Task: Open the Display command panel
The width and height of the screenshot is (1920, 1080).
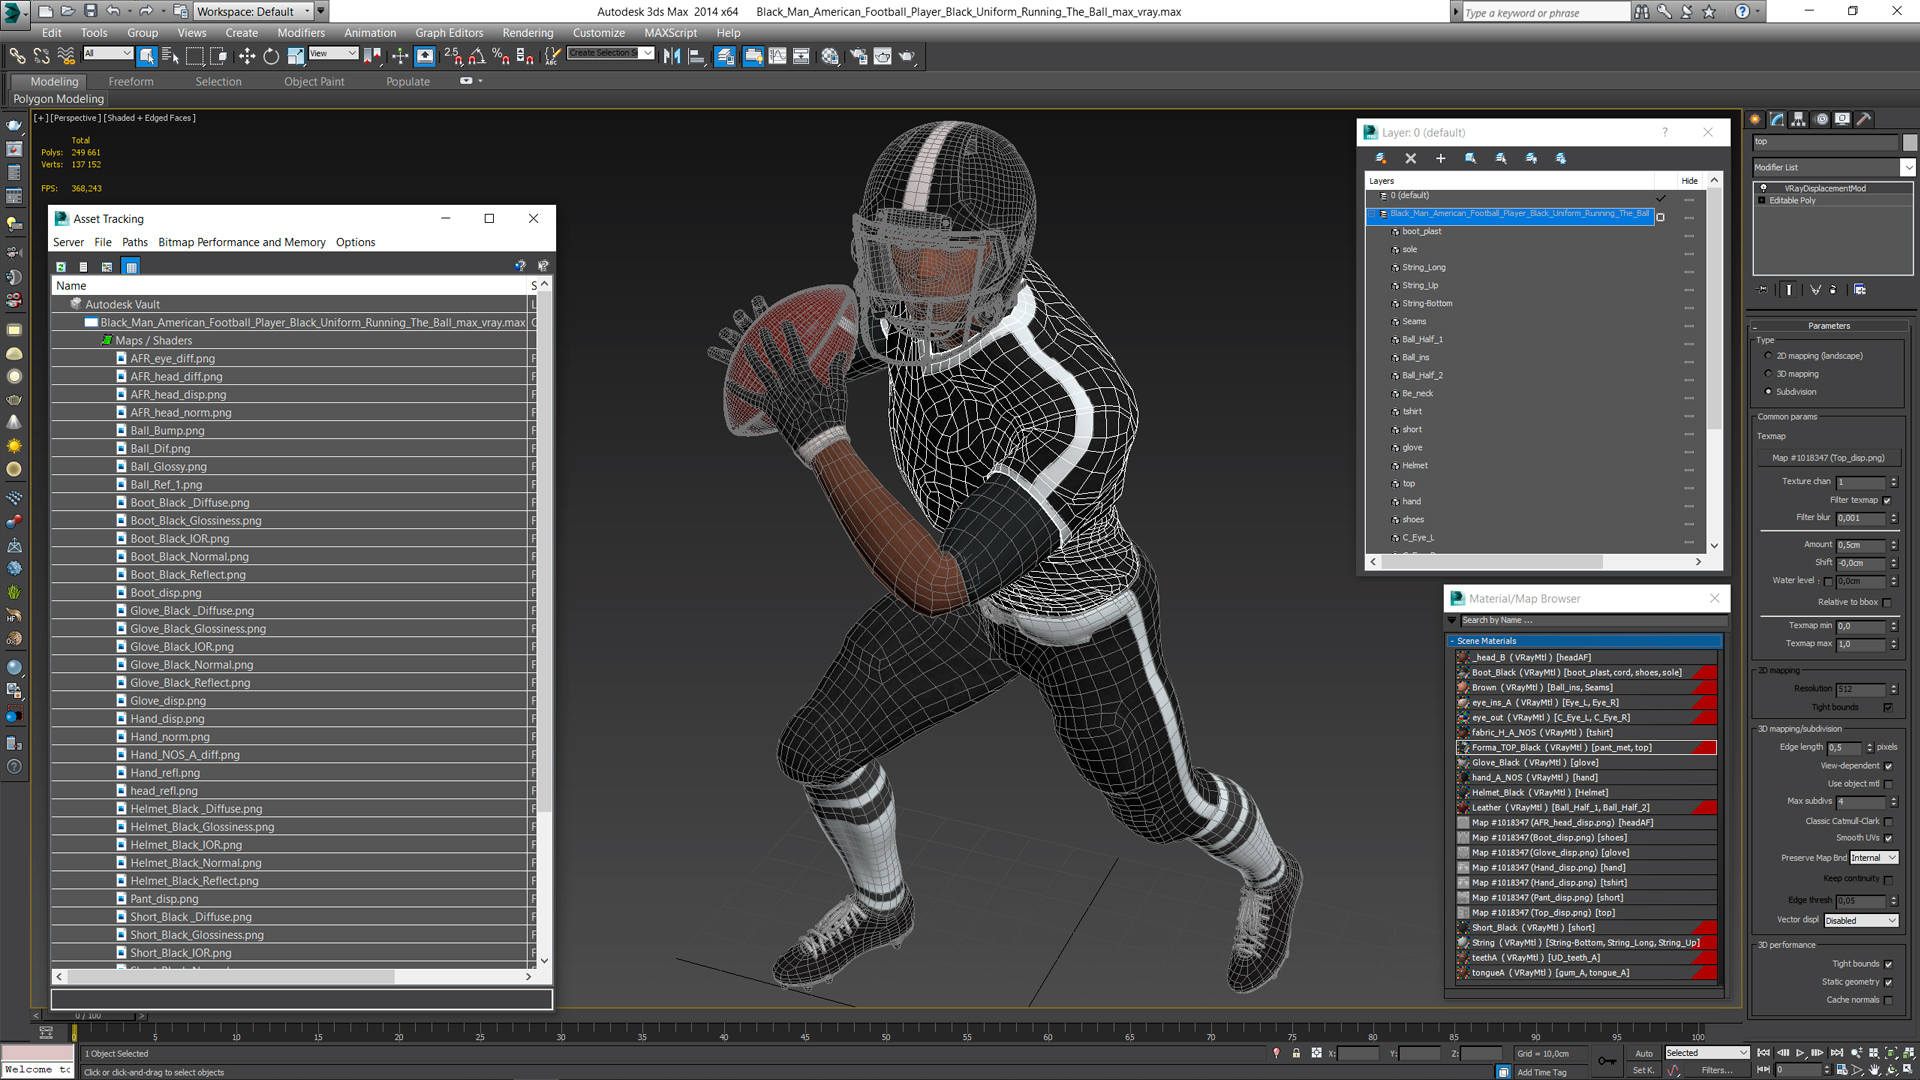Action: point(1843,119)
